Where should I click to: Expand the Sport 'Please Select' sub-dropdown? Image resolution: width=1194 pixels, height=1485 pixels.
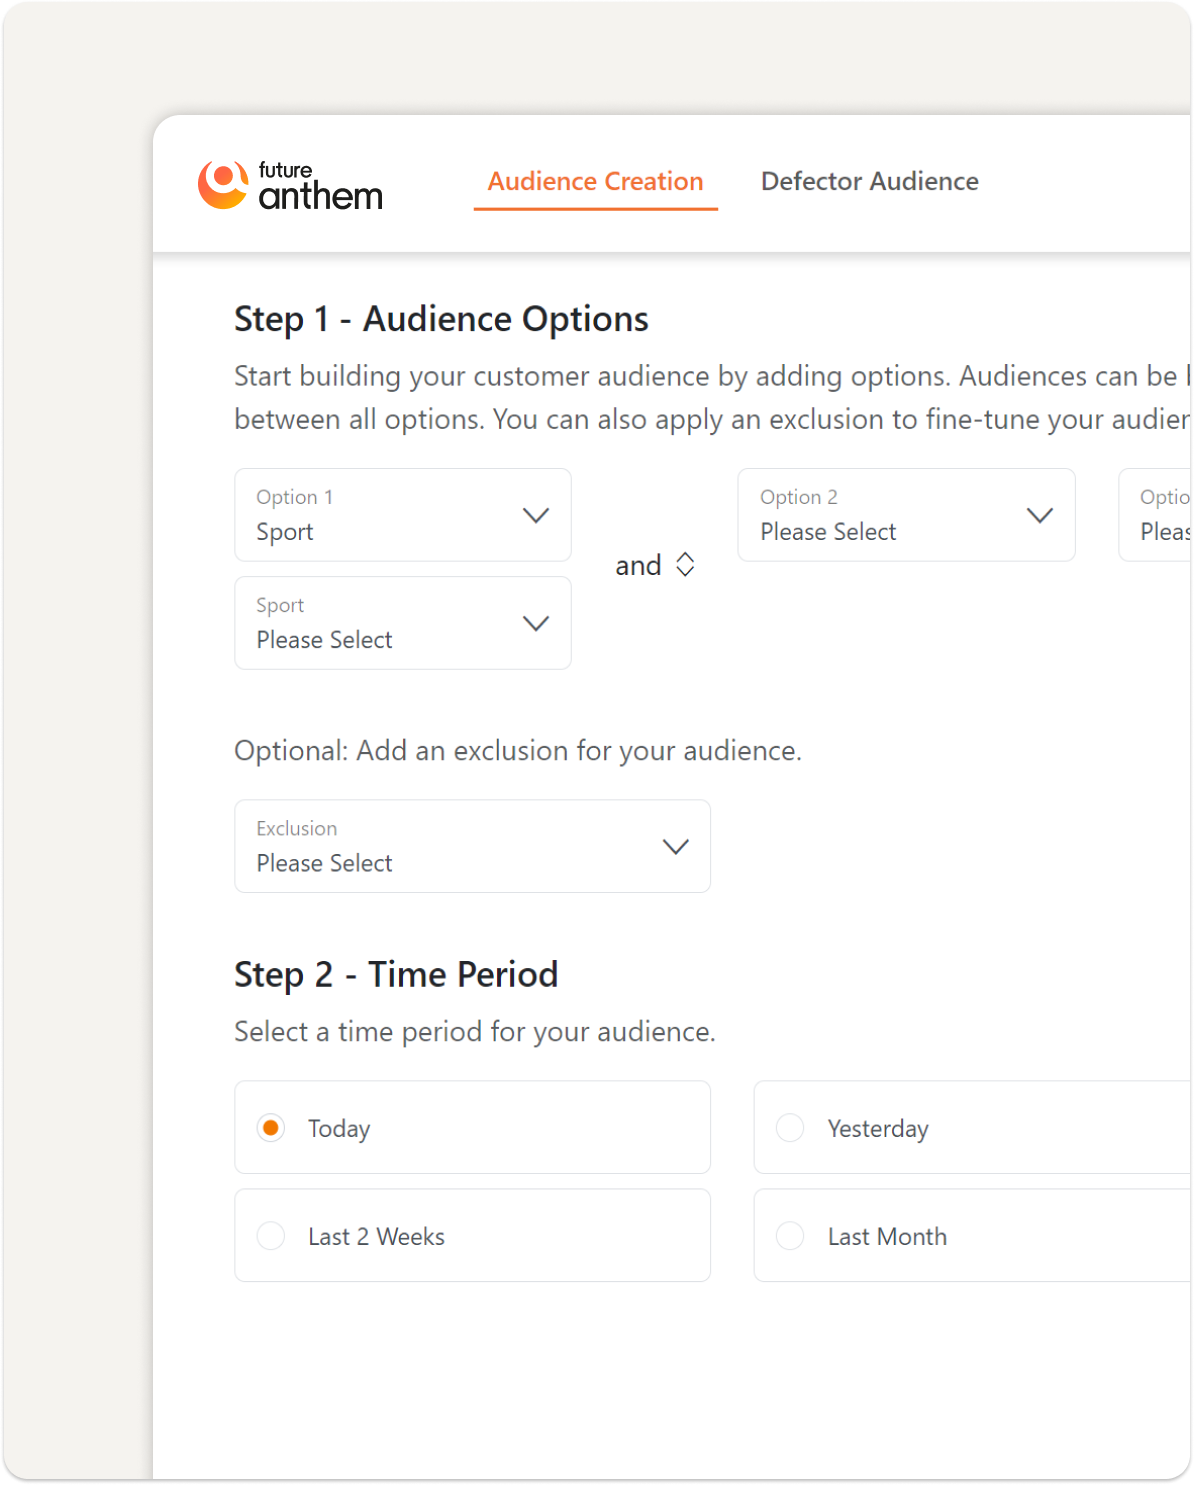pos(402,623)
